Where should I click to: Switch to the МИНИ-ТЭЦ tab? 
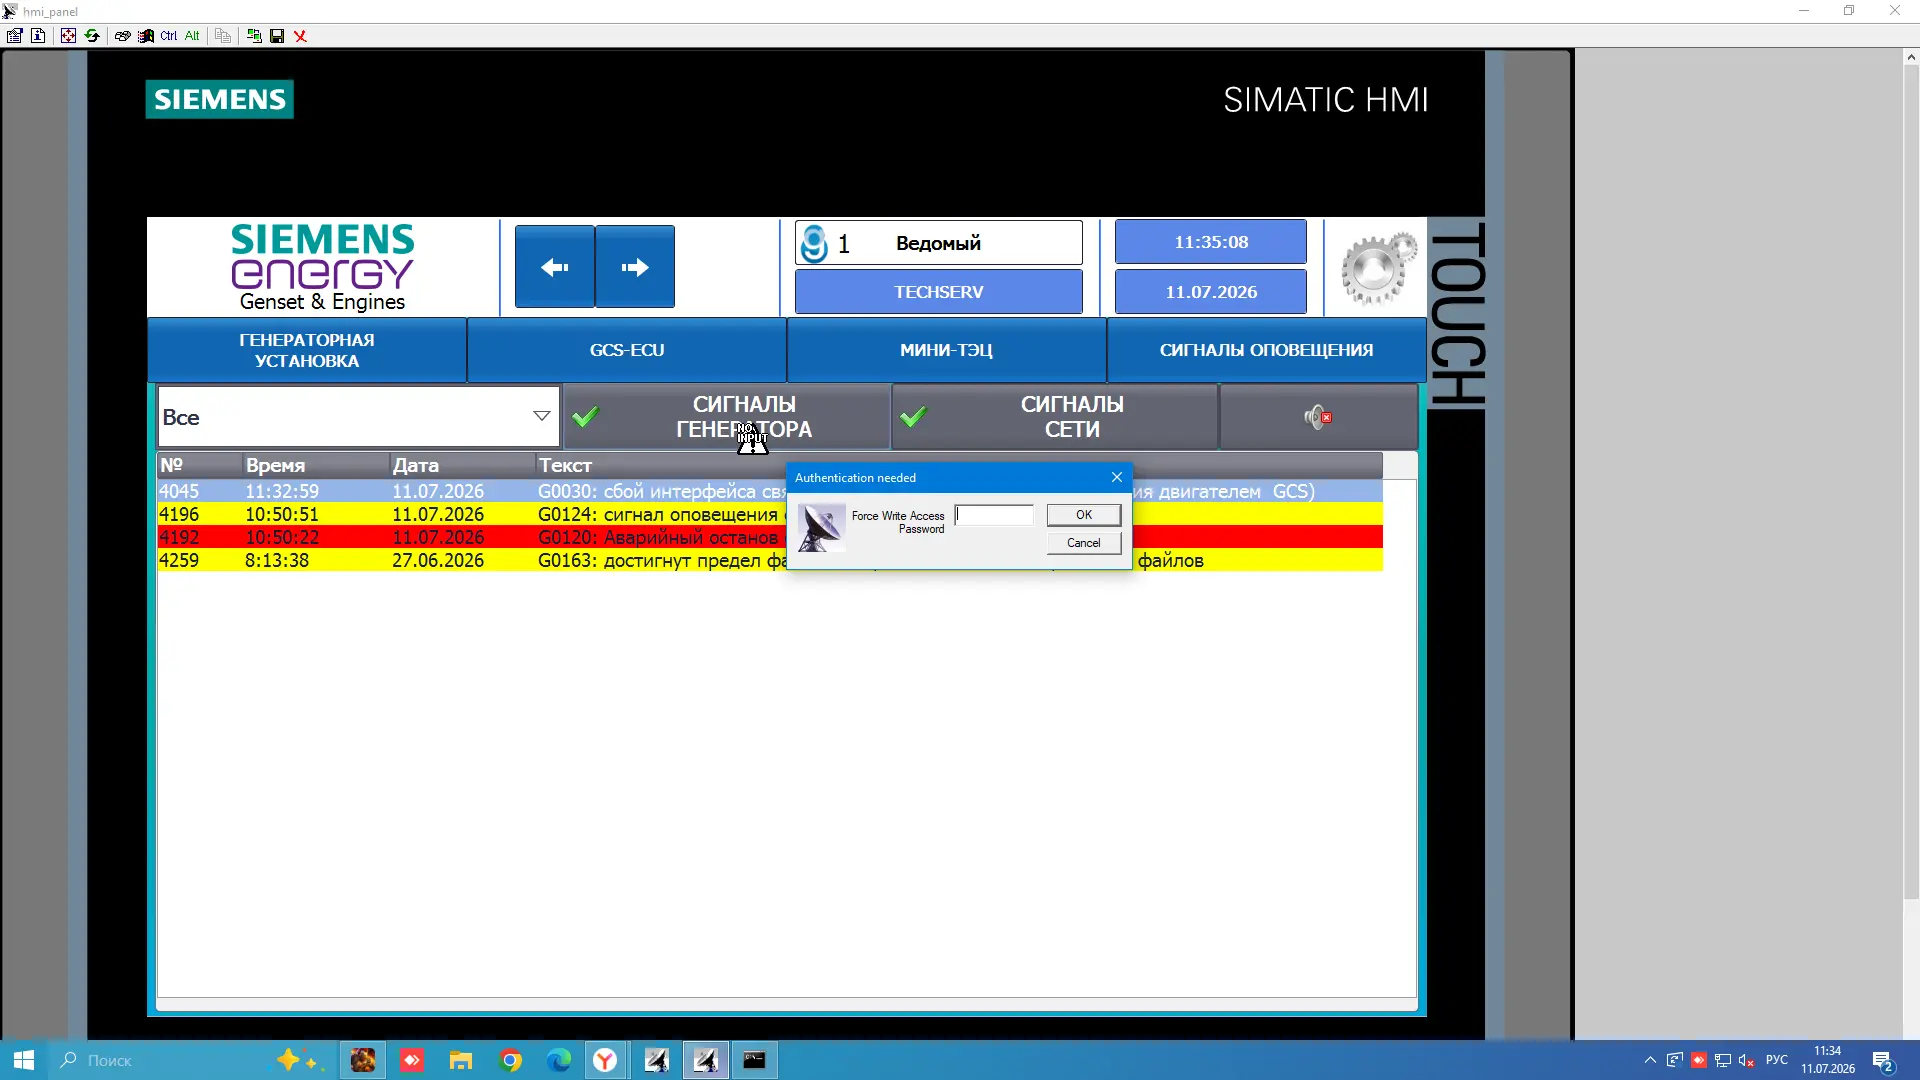(x=947, y=350)
